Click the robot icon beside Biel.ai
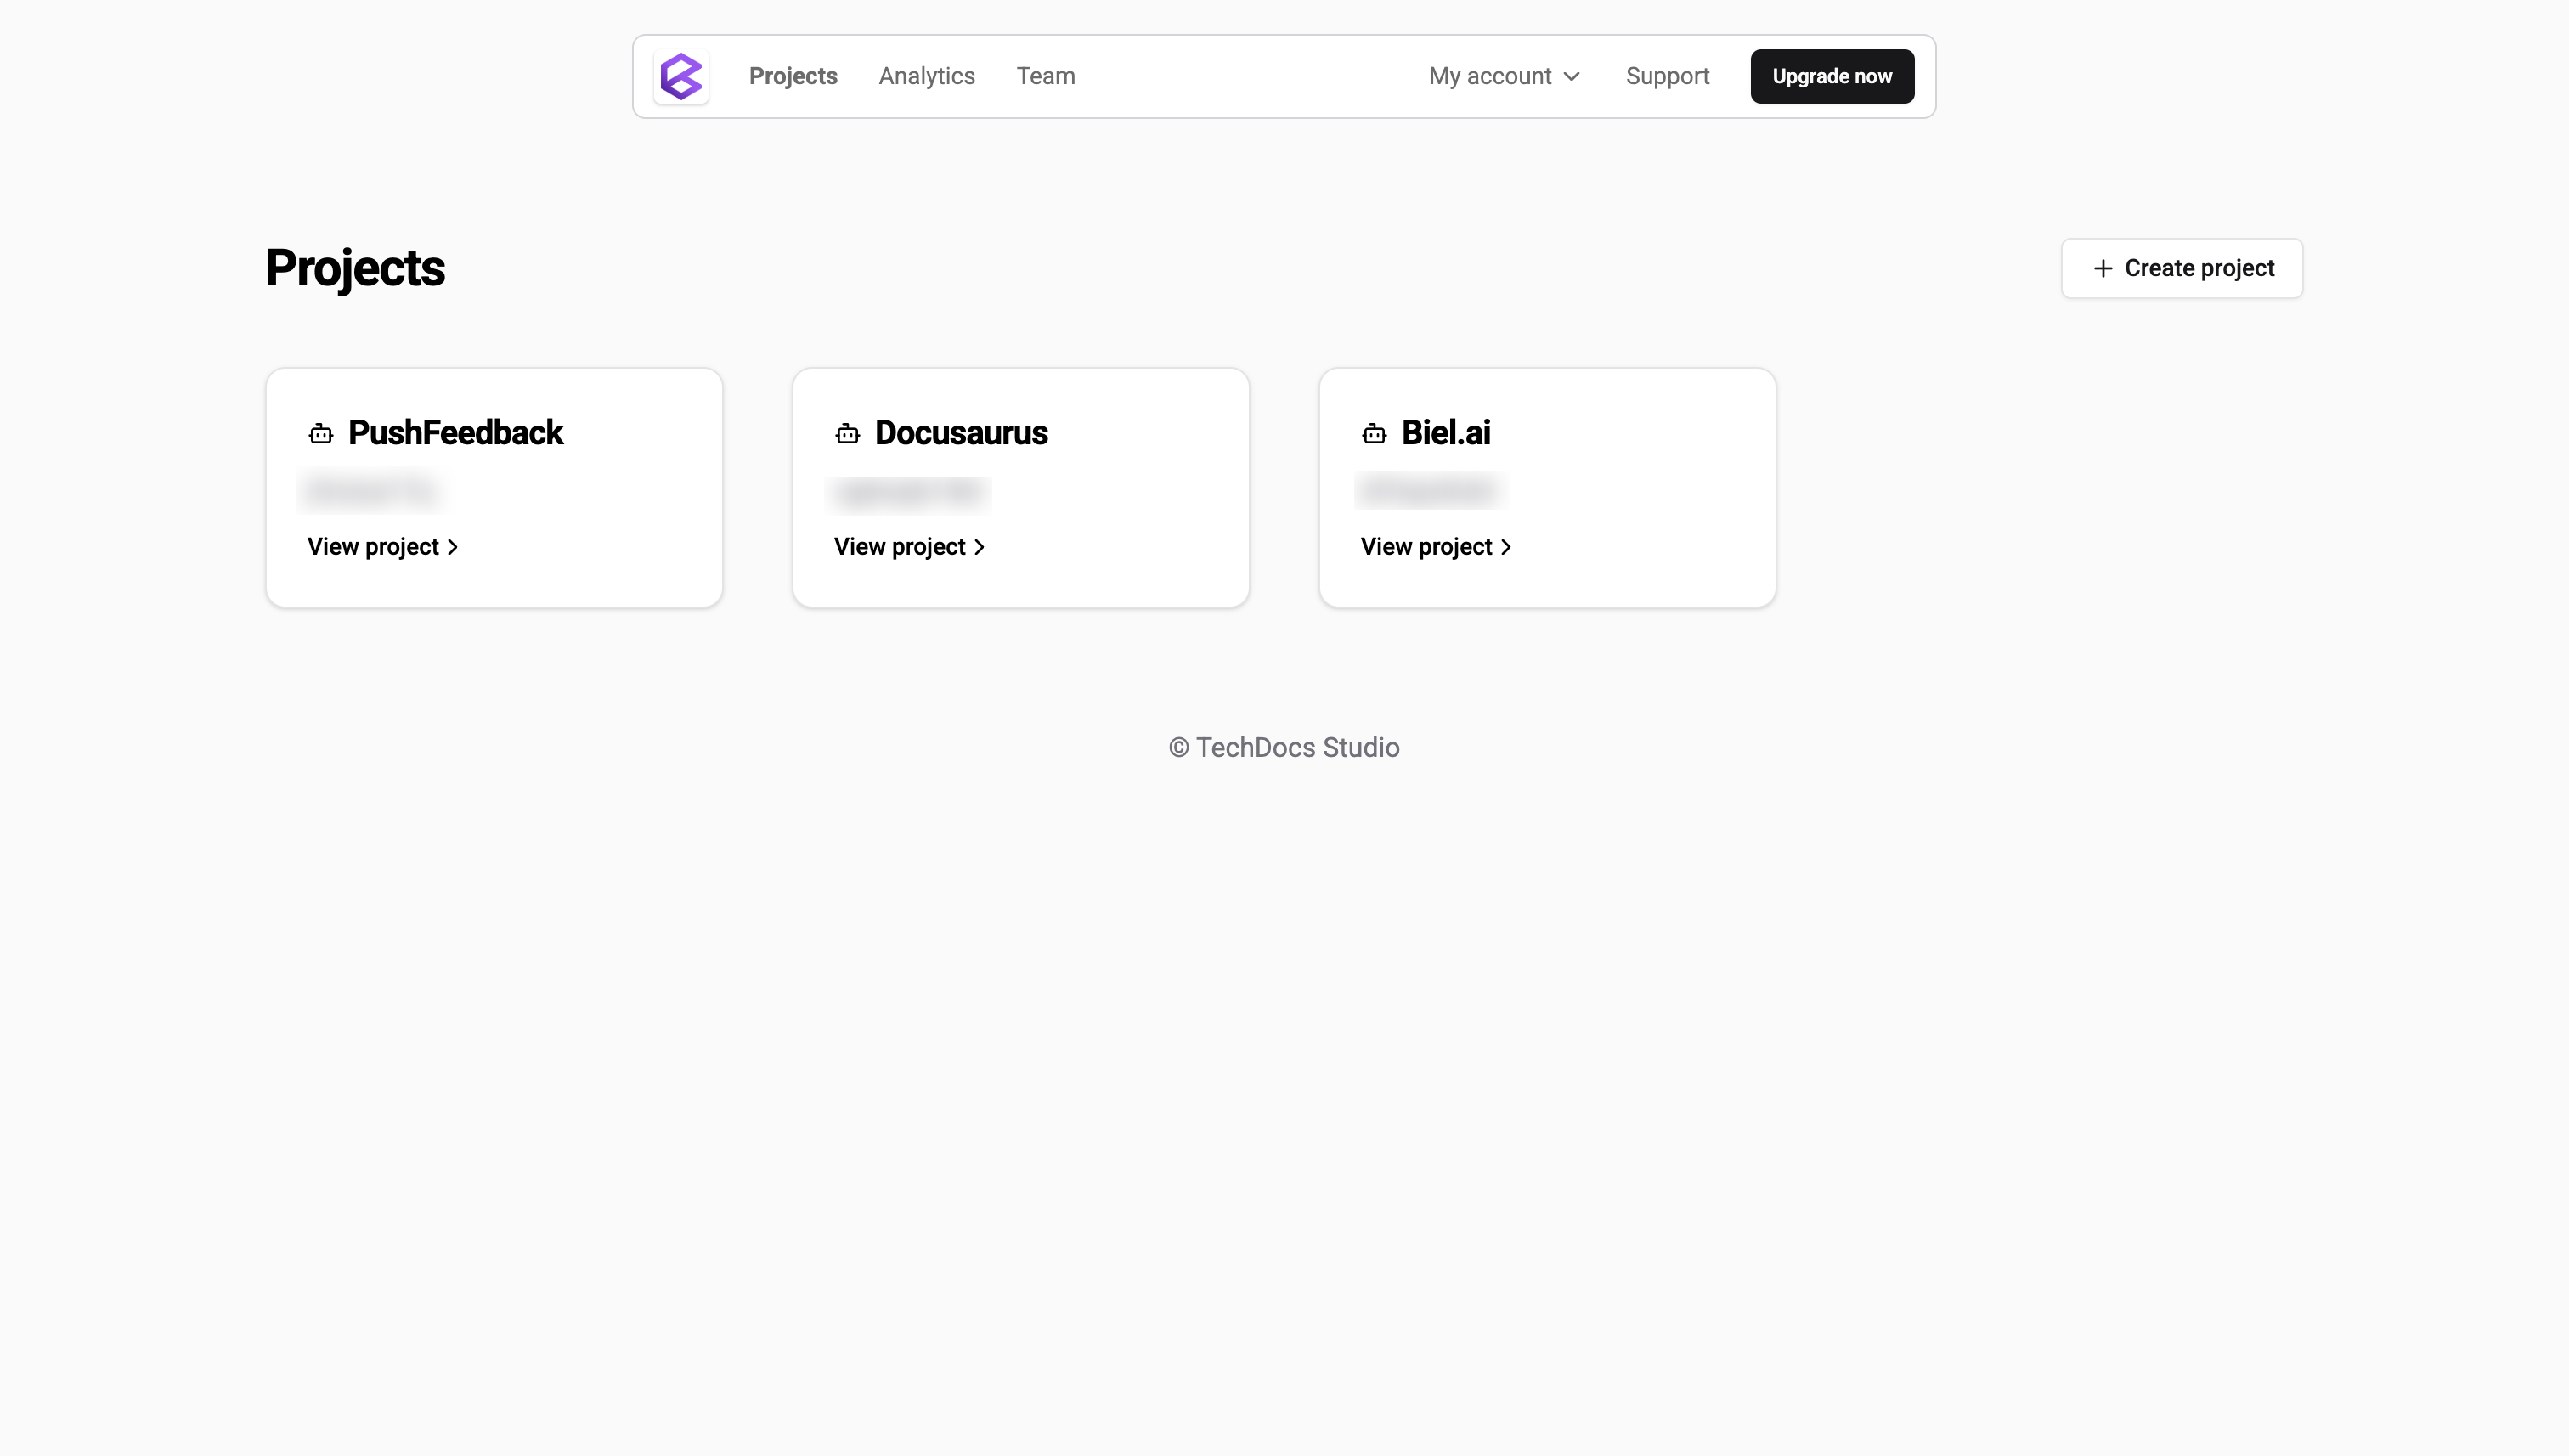The height and width of the screenshot is (1456, 2569). (x=1374, y=432)
